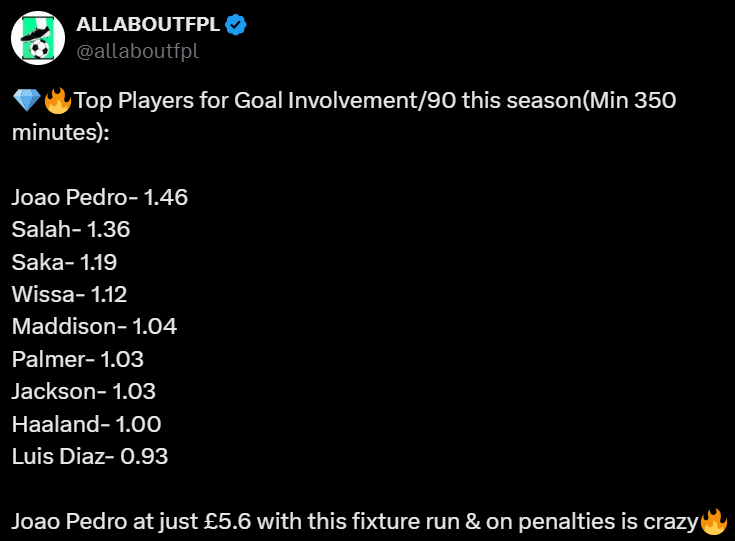Click the fire emoji beside Top Players
Viewport: 735px width, 541px height.
tap(57, 100)
